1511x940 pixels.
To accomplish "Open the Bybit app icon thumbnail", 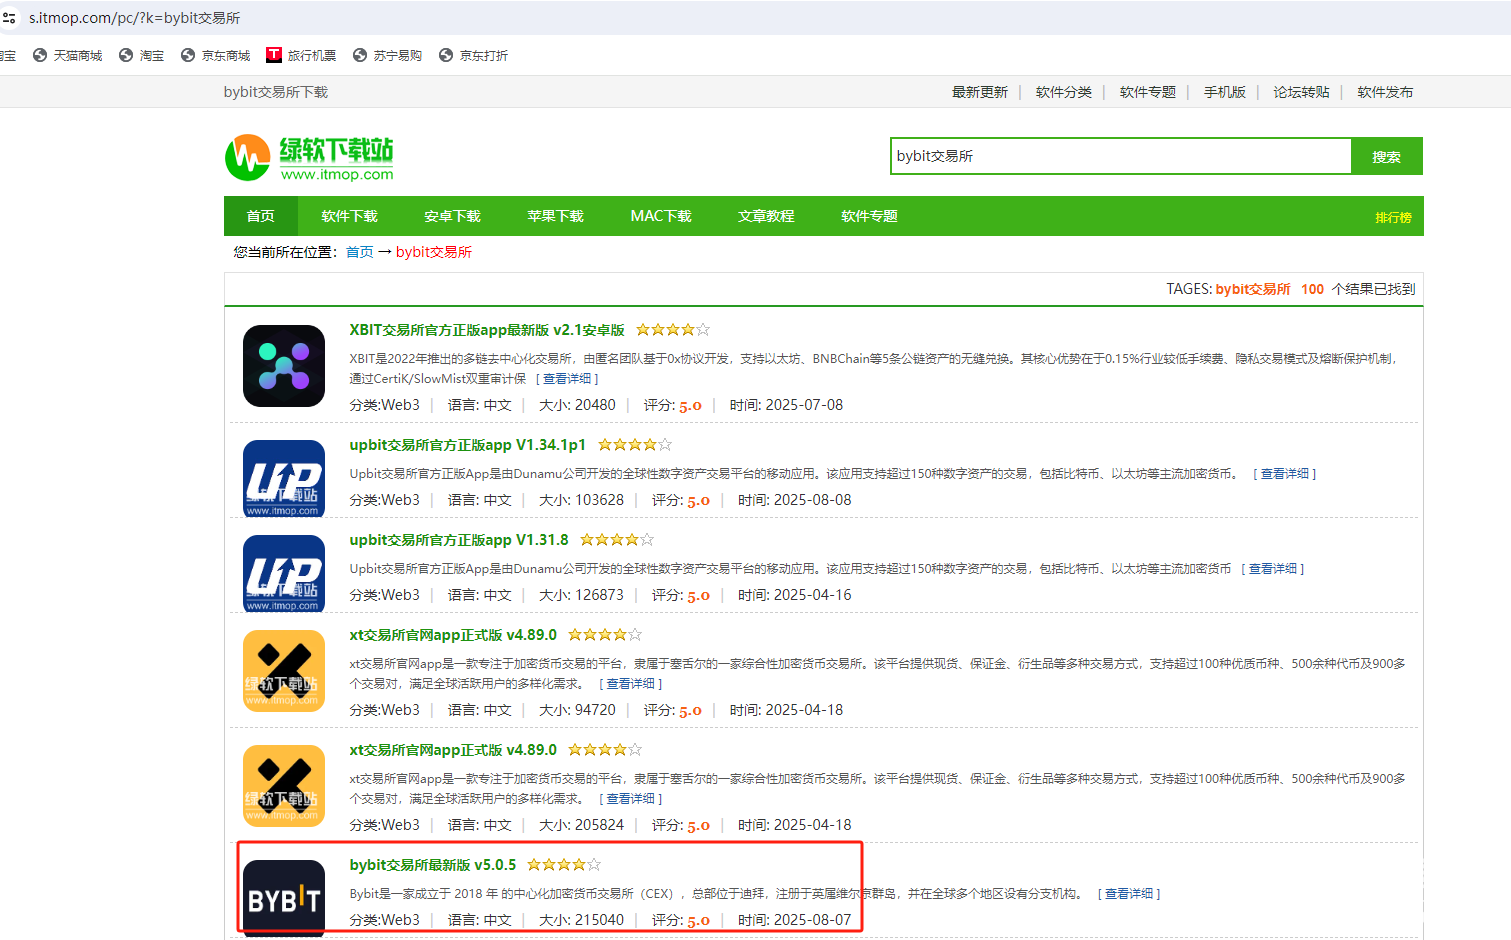I will [284, 897].
